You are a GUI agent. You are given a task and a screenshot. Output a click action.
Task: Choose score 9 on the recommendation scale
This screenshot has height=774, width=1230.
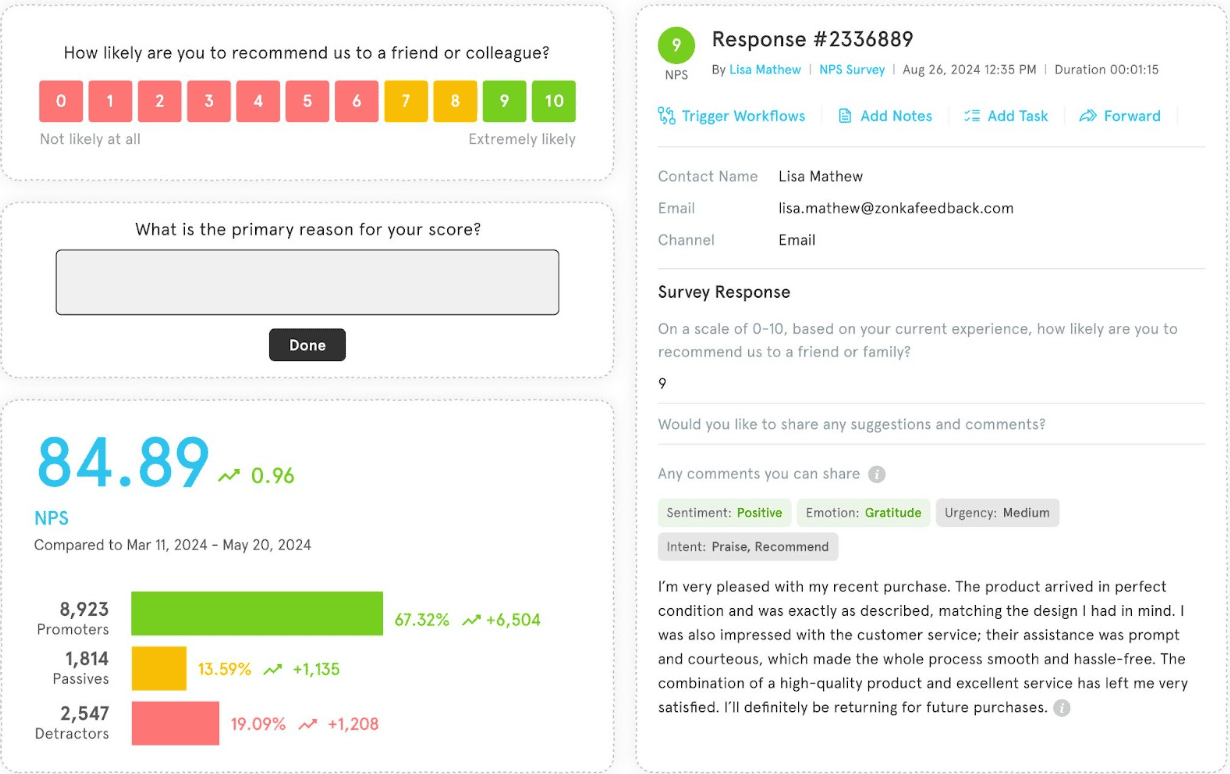tap(504, 101)
